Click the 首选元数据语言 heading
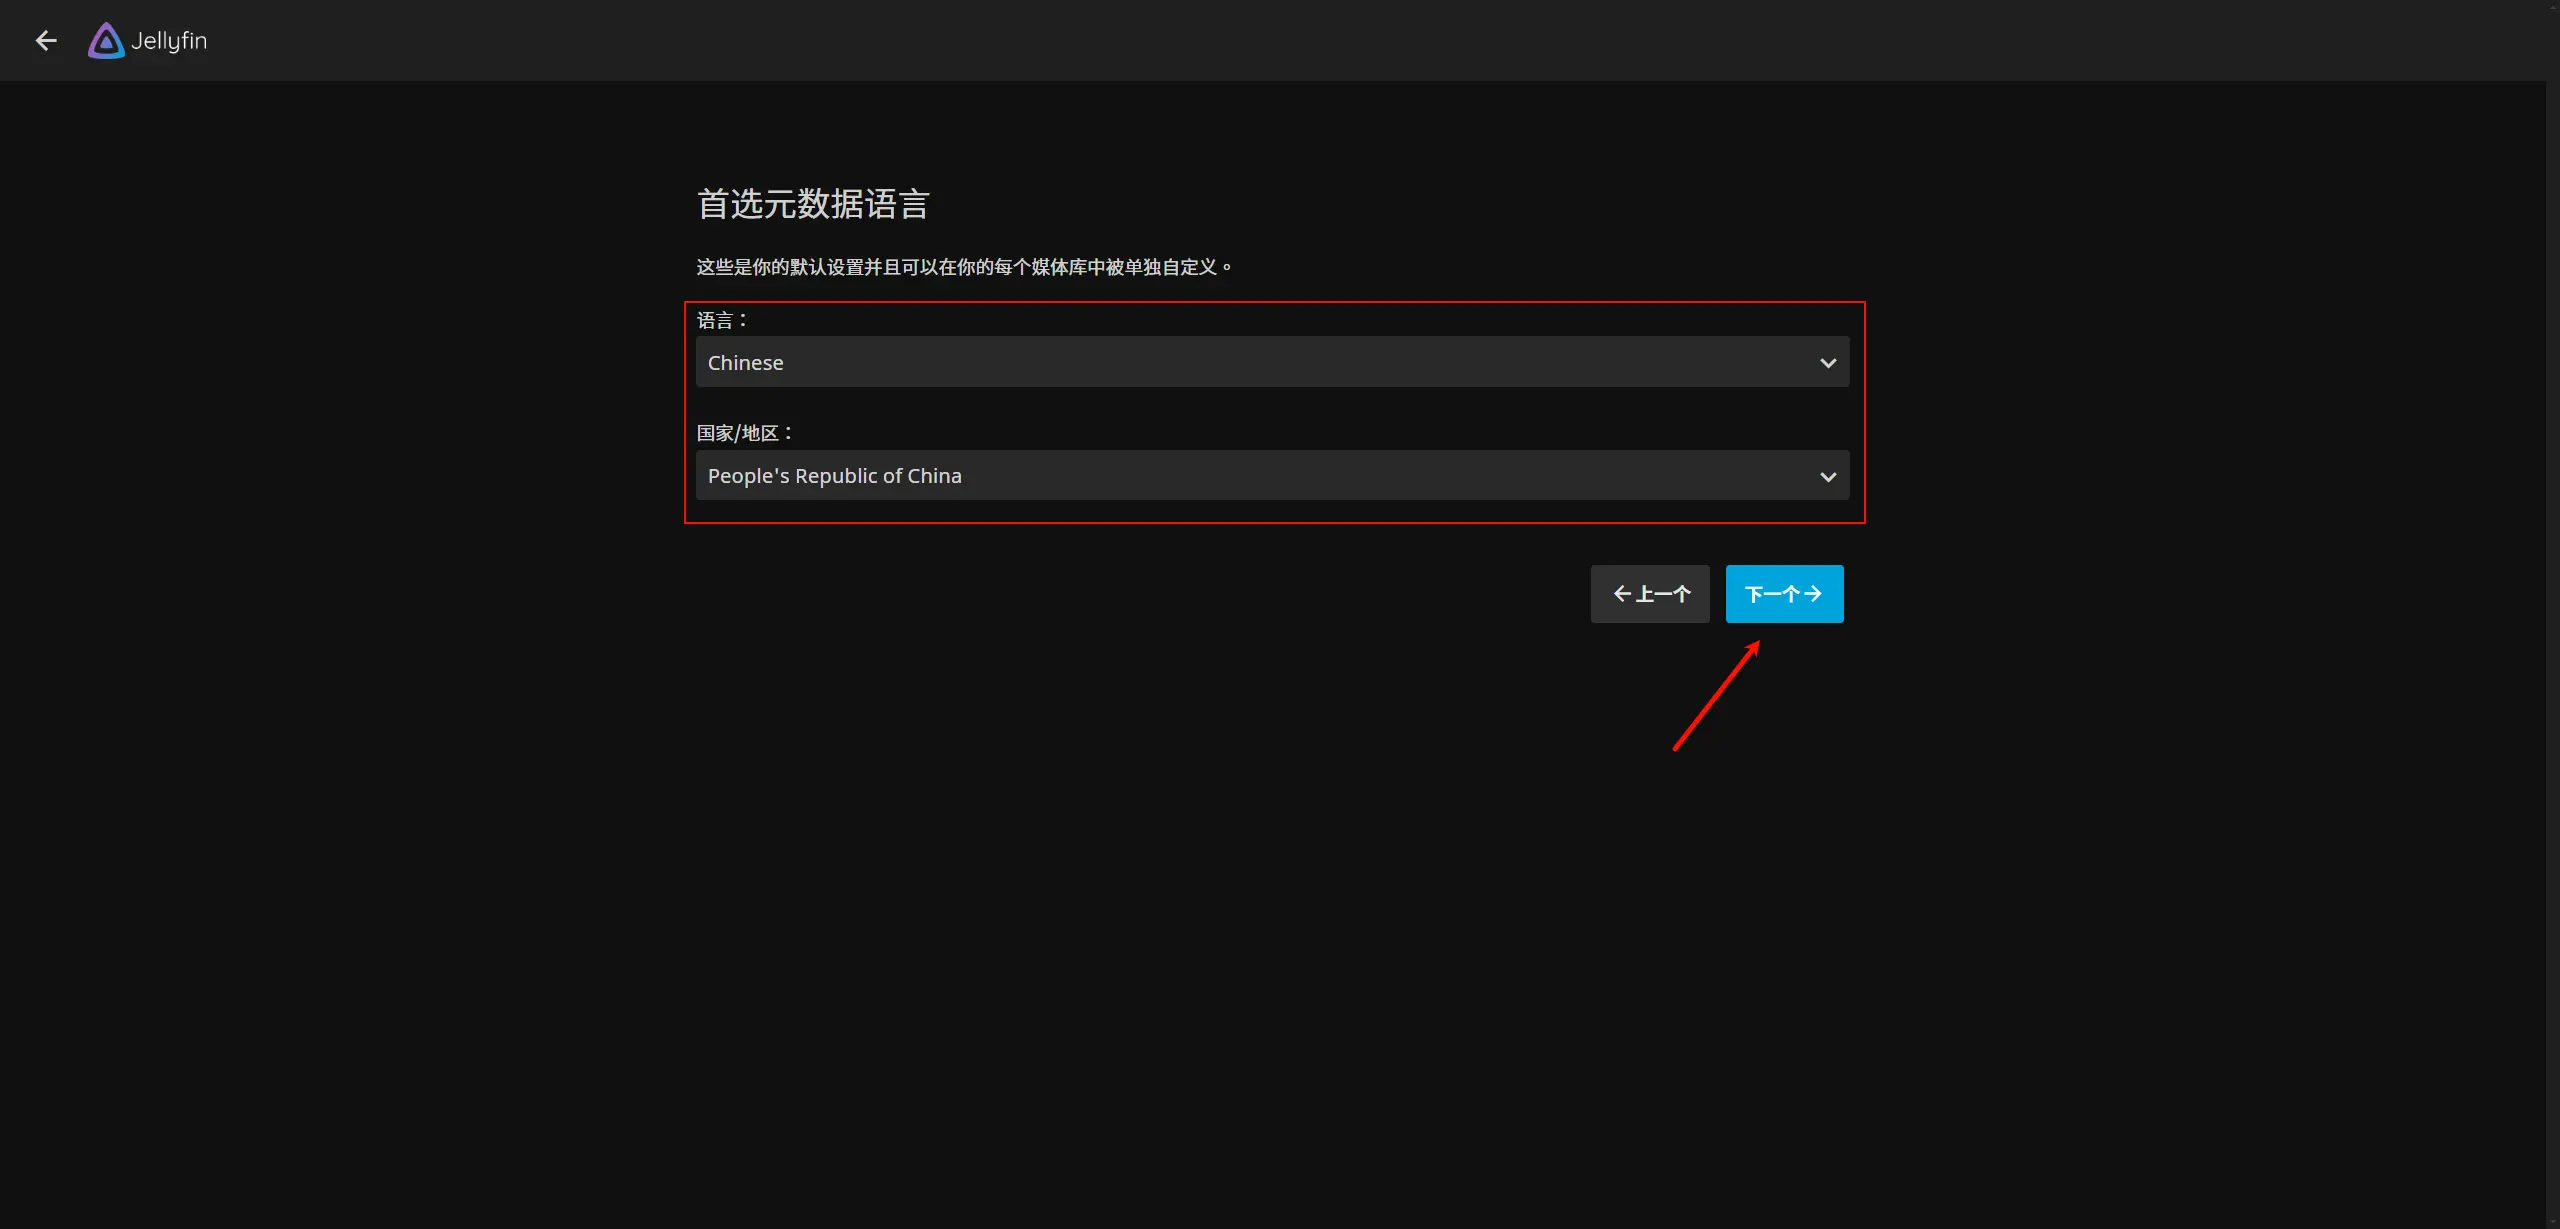This screenshot has width=2560, height=1229. (812, 204)
